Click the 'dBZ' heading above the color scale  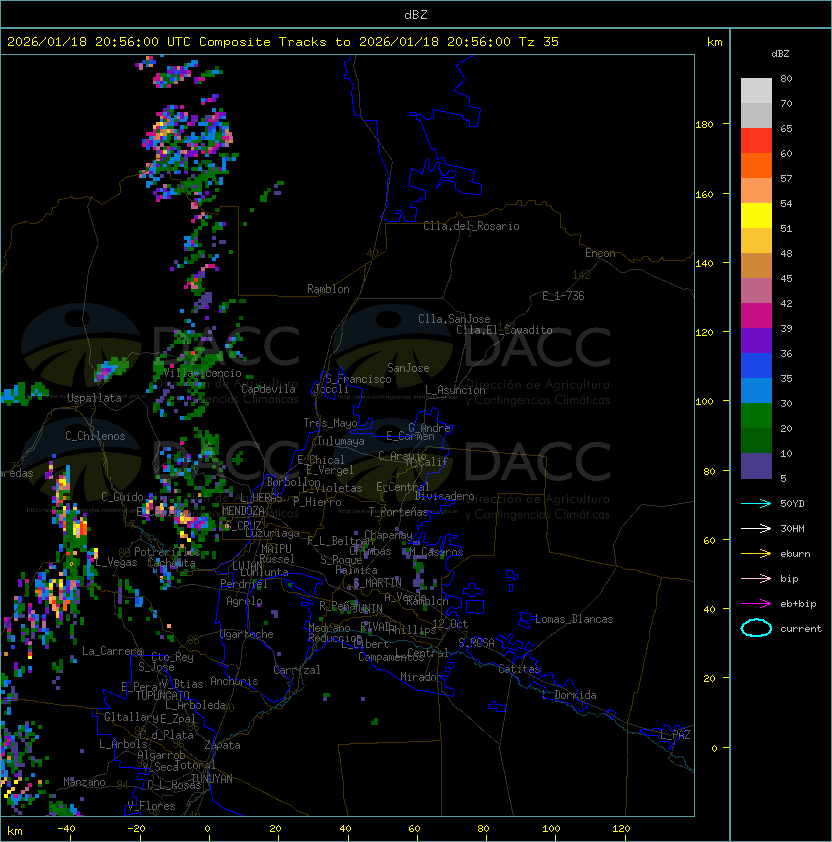(780, 54)
